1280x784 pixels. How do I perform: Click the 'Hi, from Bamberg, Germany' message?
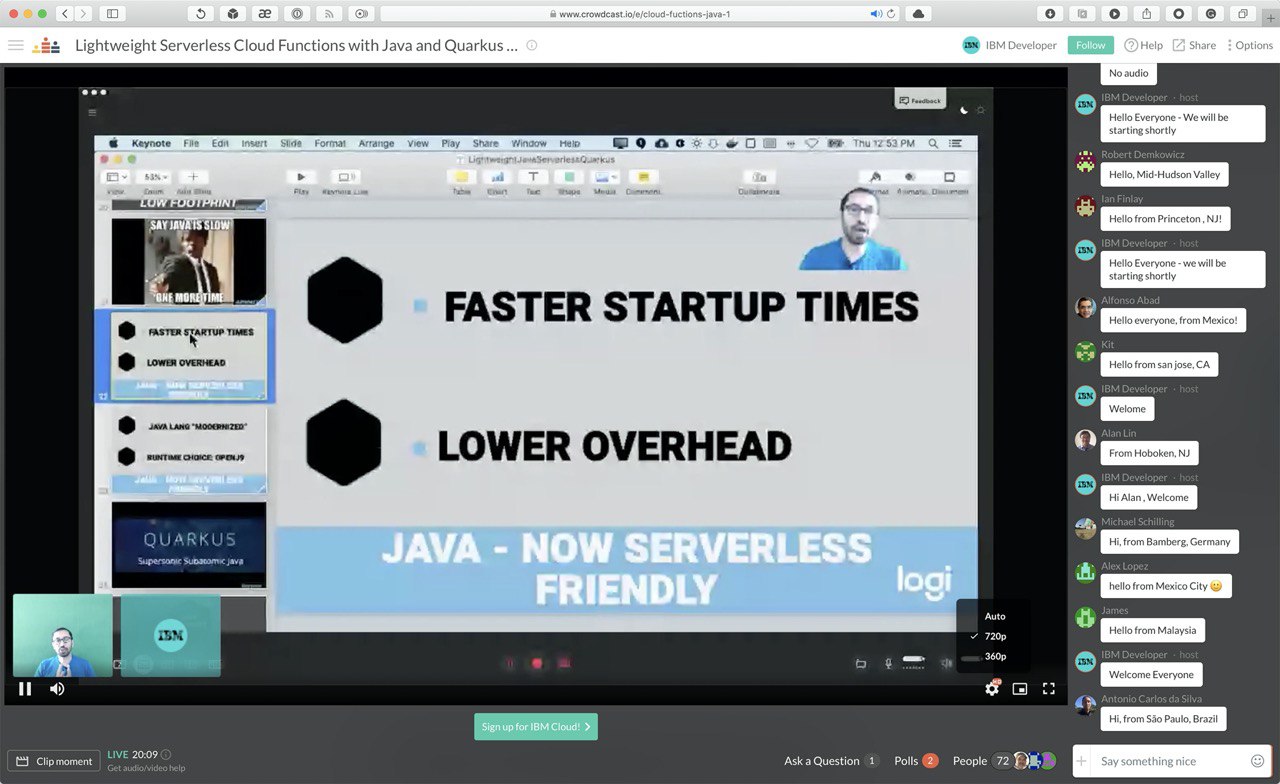click(x=1169, y=542)
